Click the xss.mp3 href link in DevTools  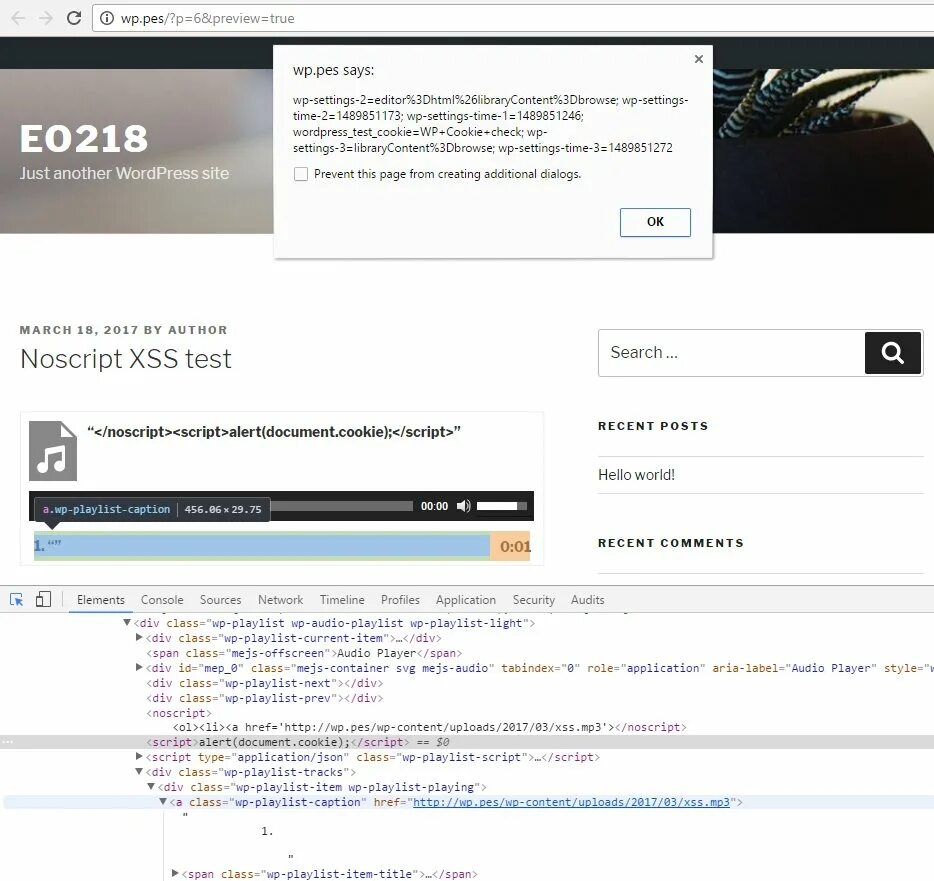click(x=571, y=802)
